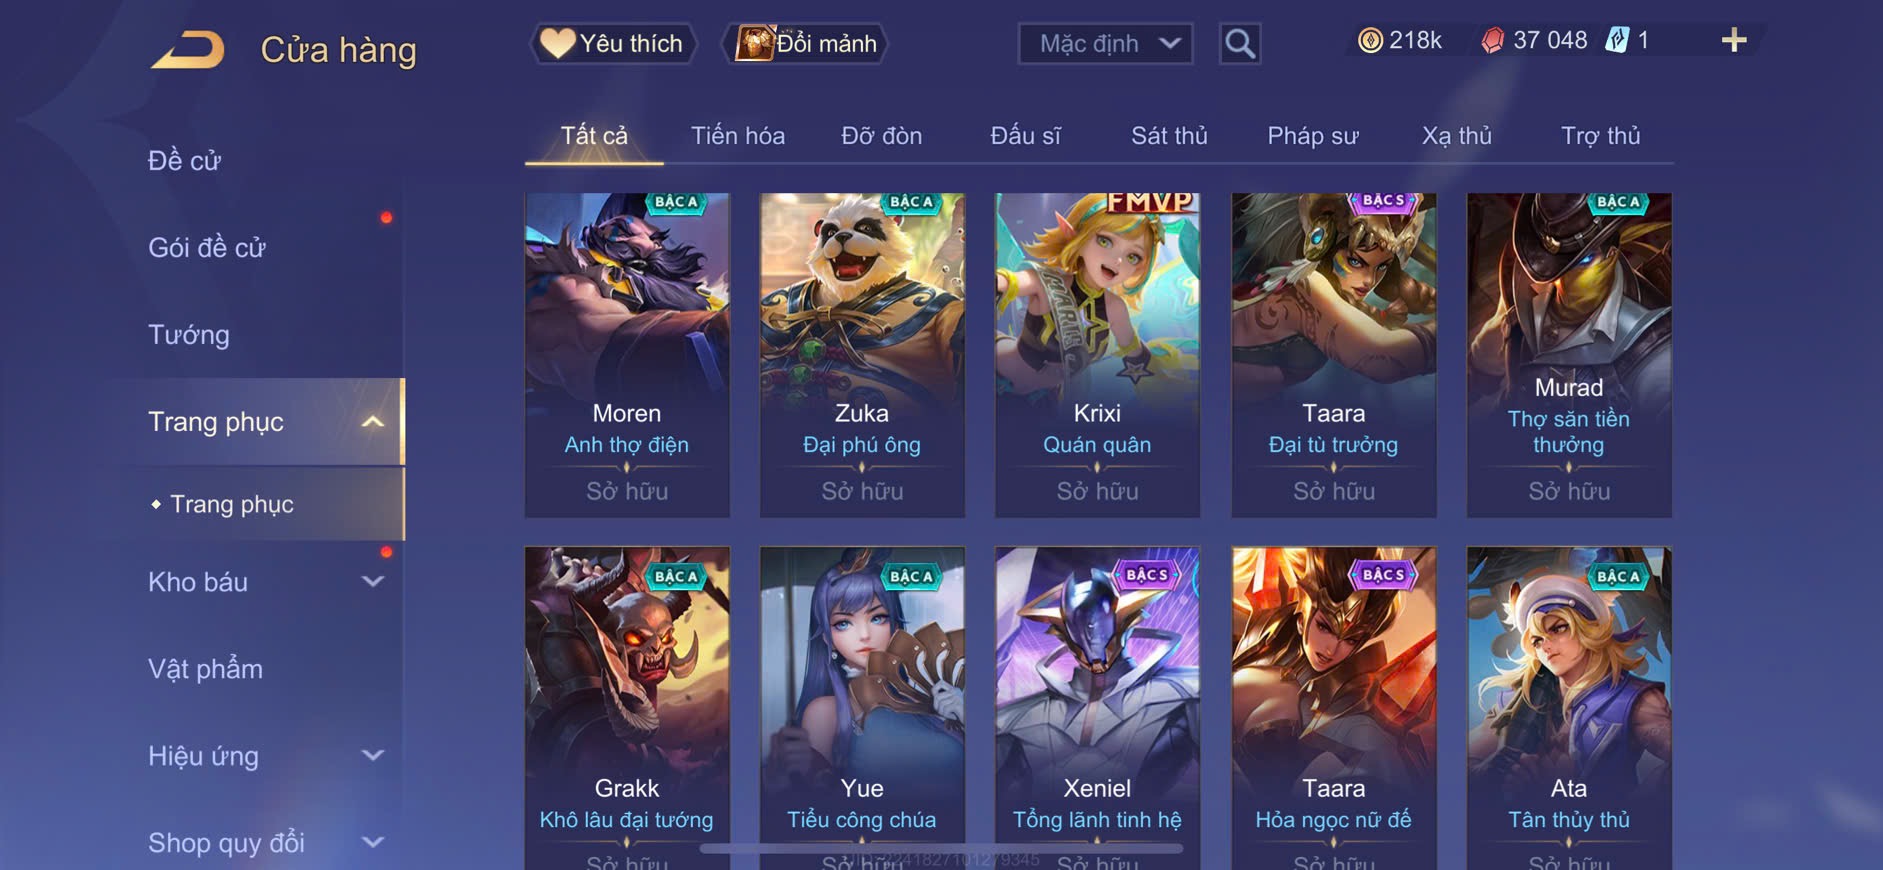The width and height of the screenshot is (1883, 870).
Task: Open the search magnifier icon
Action: click(x=1240, y=44)
